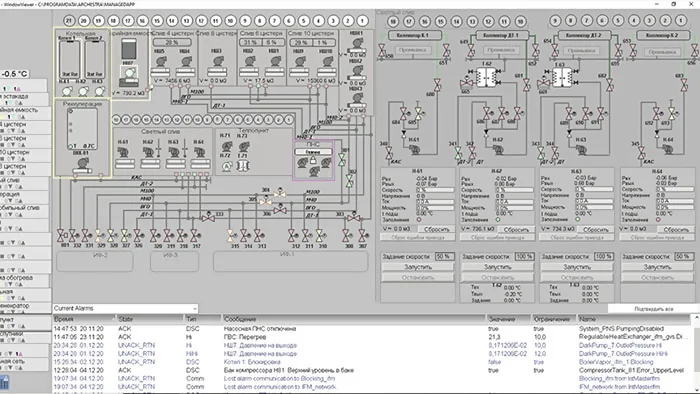Click Задание скорости field for Н-61
The width and height of the screenshot is (700, 394).
(x=445, y=257)
